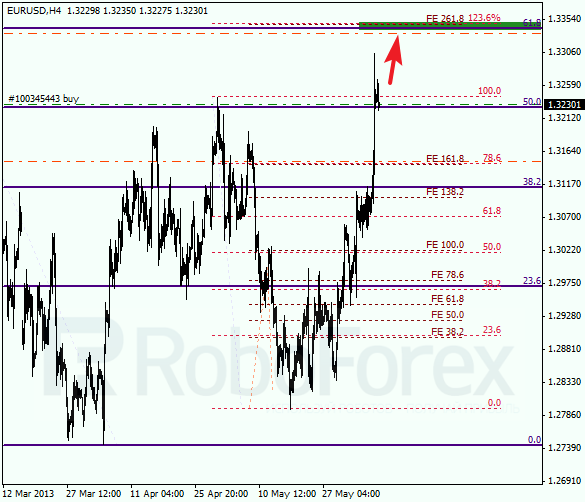This screenshot has height=502, width=585.
Task: Click the 1.33540 price scale label
Action: pos(564,19)
